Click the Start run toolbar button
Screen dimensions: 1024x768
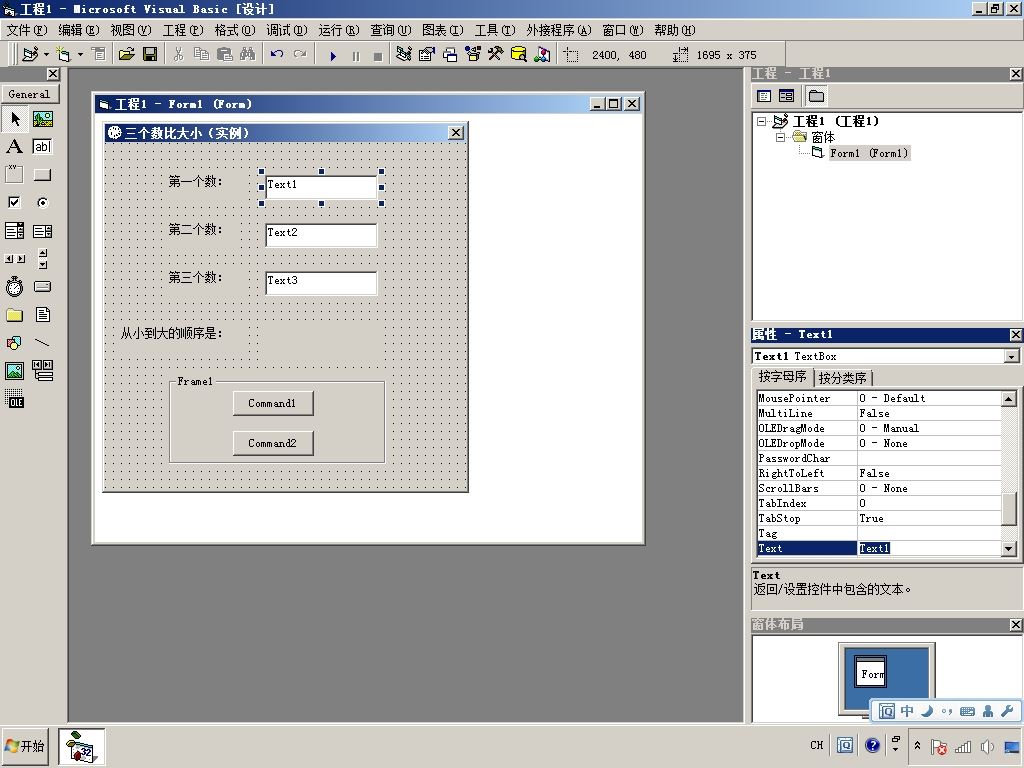(x=333, y=56)
